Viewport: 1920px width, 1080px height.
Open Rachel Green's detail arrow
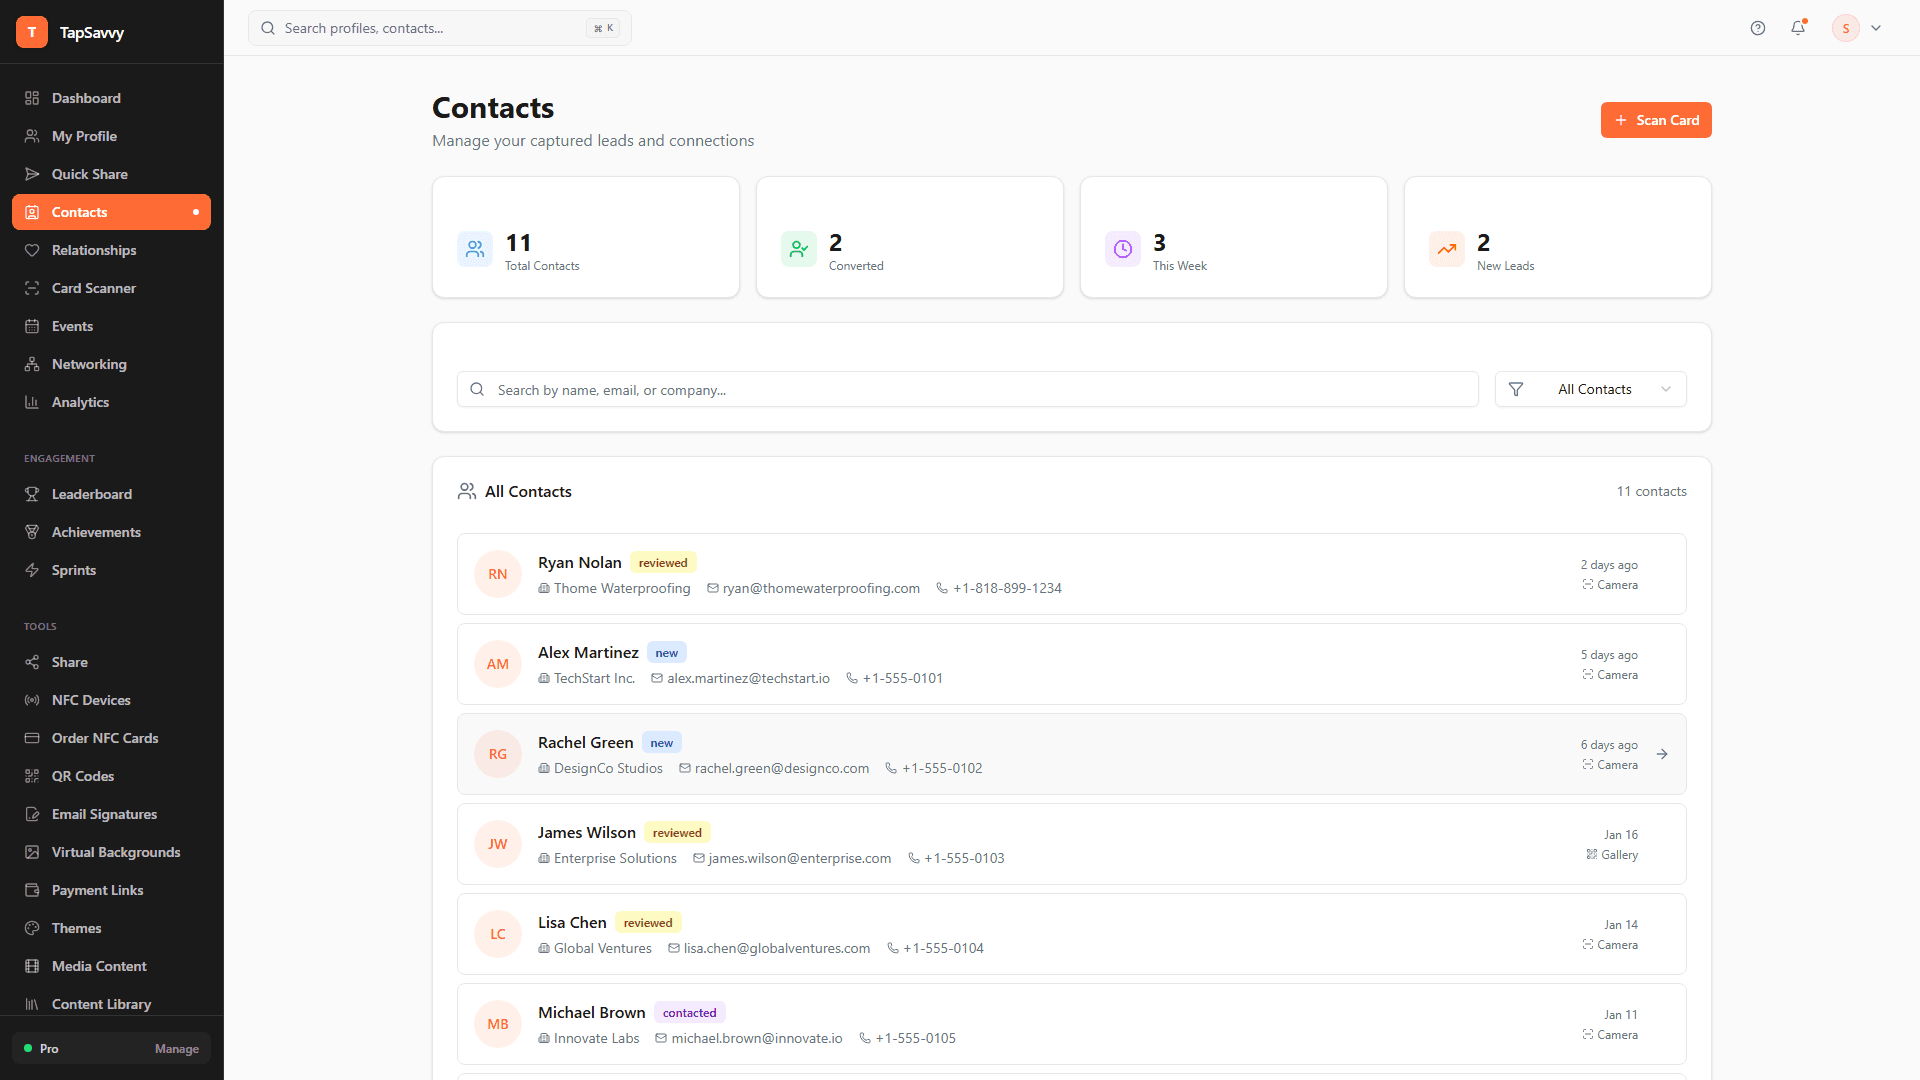click(1662, 754)
